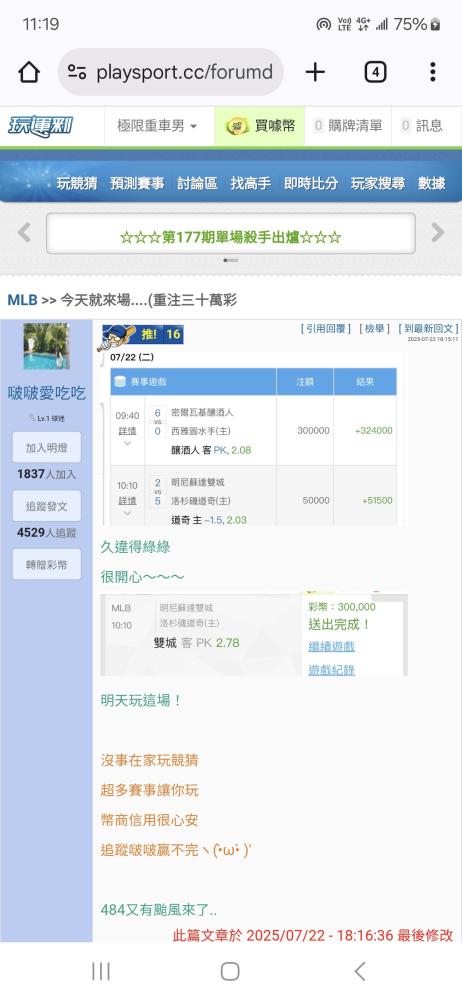Image resolution: width=462 pixels, height=1000 pixels.
Task: Open the tab switcher showing 4
Action: (x=375, y=72)
